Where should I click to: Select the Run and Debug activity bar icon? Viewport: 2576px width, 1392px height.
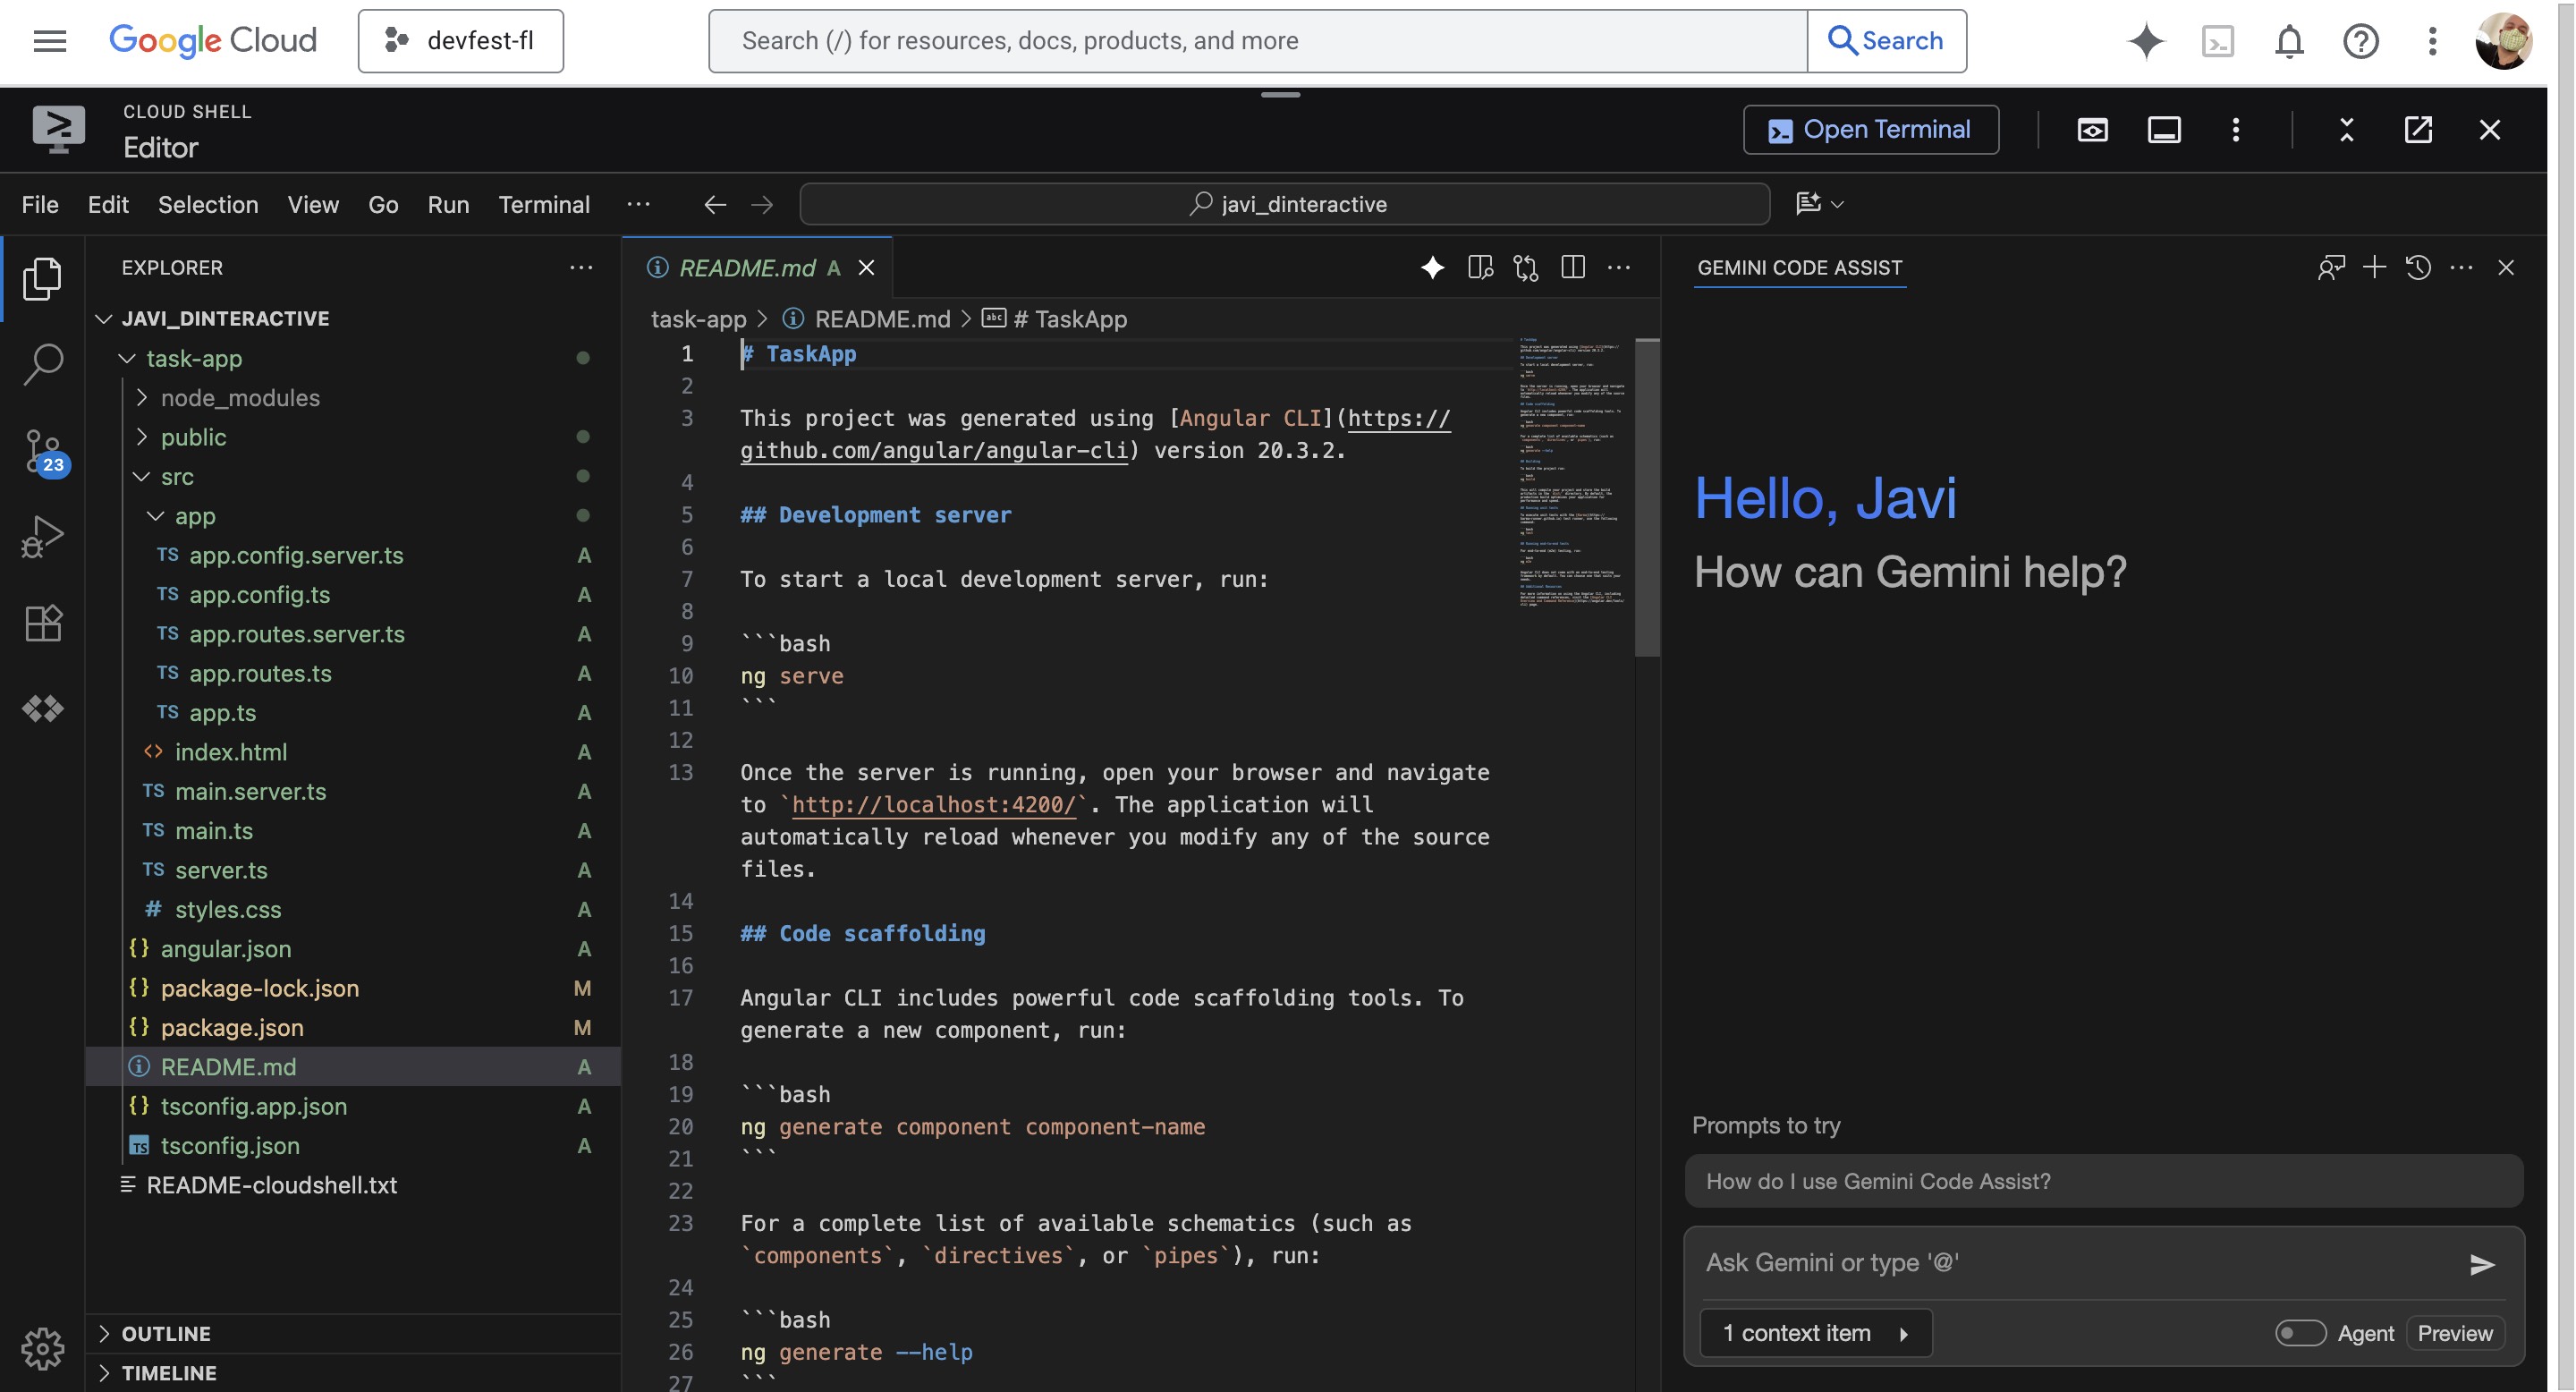click(x=42, y=535)
